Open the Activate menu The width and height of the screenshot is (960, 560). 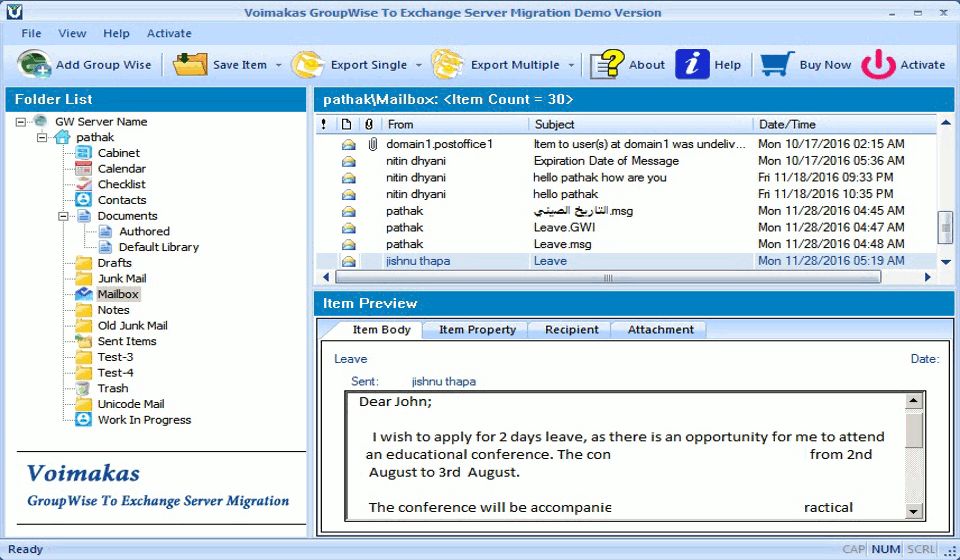pyautogui.click(x=169, y=33)
